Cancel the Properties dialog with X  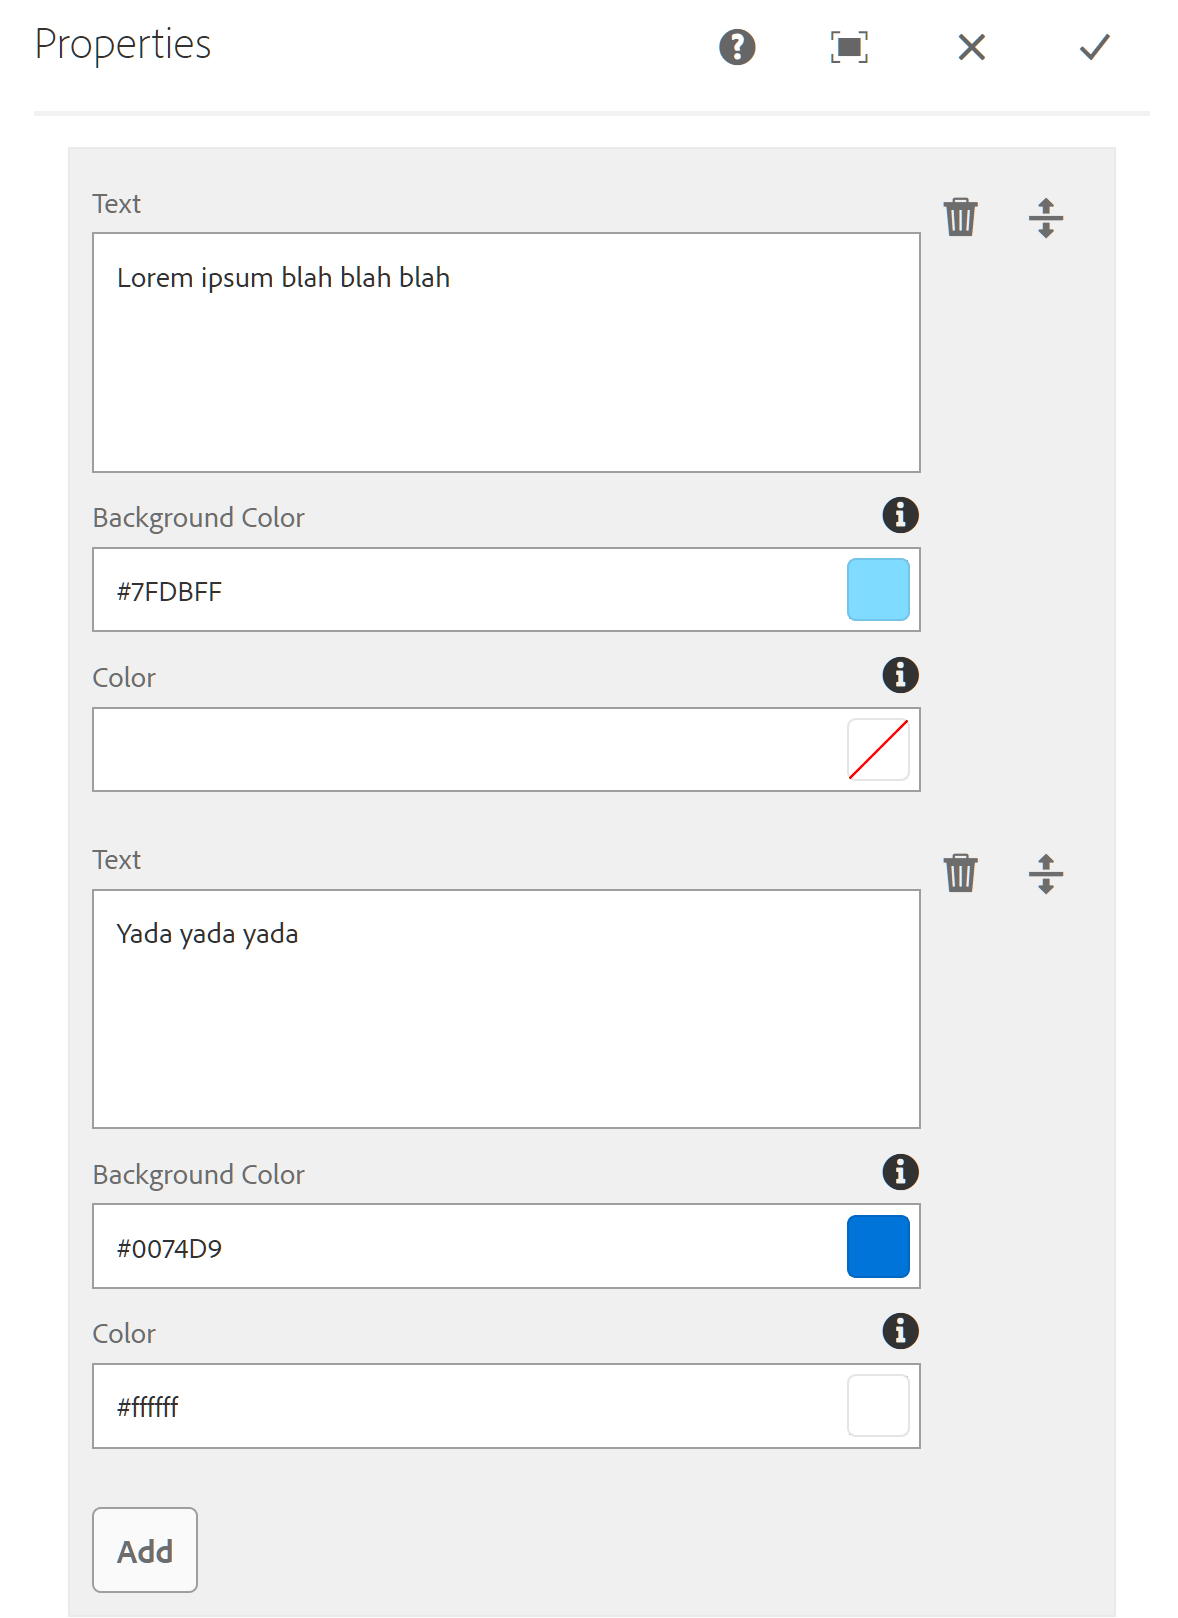(971, 47)
